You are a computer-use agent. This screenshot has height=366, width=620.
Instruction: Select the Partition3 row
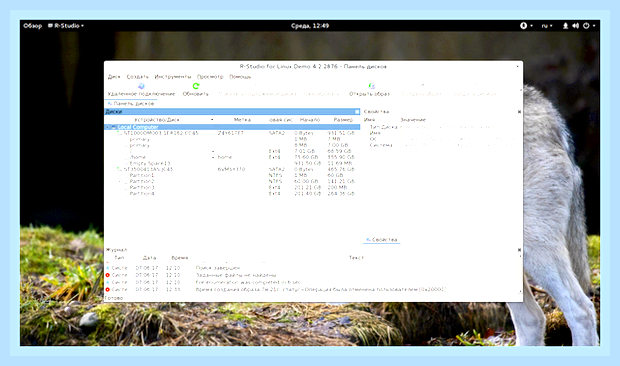(x=232, y=187)
